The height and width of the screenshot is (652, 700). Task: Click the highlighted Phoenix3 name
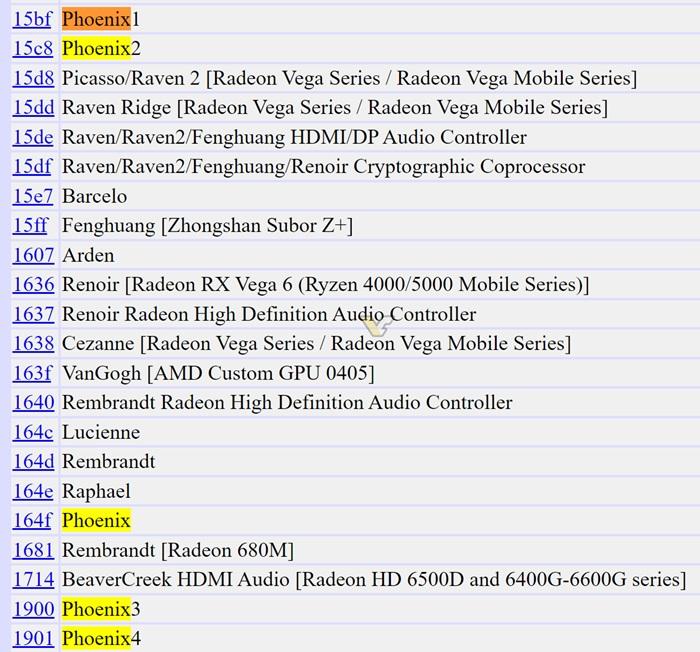pos(101,609)
